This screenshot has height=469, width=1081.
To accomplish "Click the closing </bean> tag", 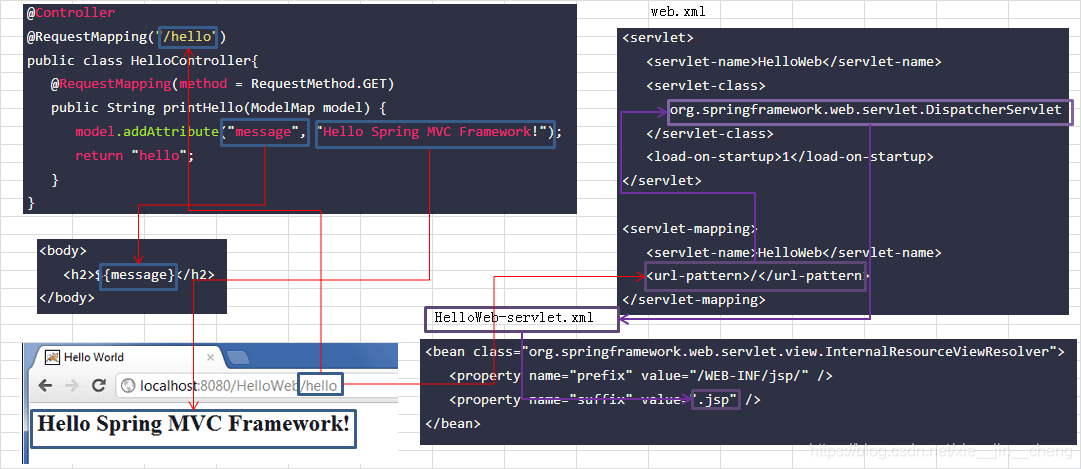I will (453, 423).
